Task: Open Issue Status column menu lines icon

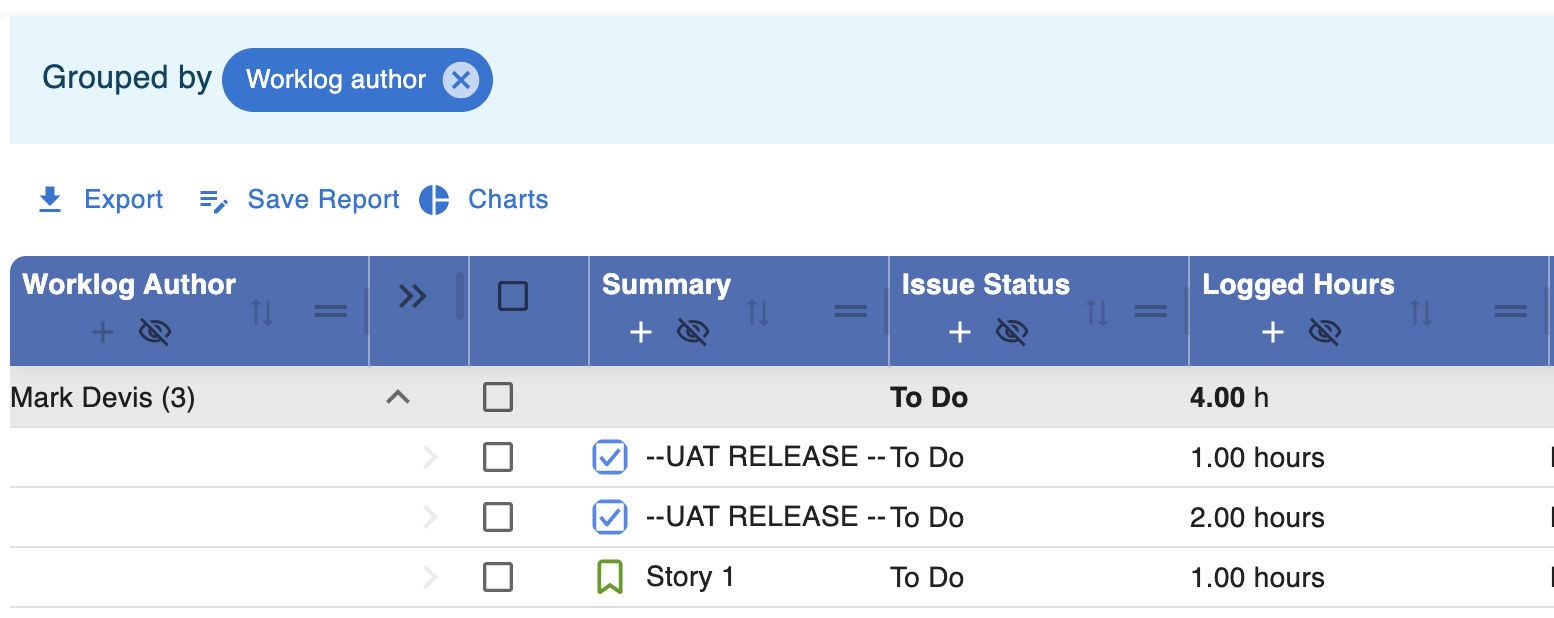Action: coord(1151,312)
